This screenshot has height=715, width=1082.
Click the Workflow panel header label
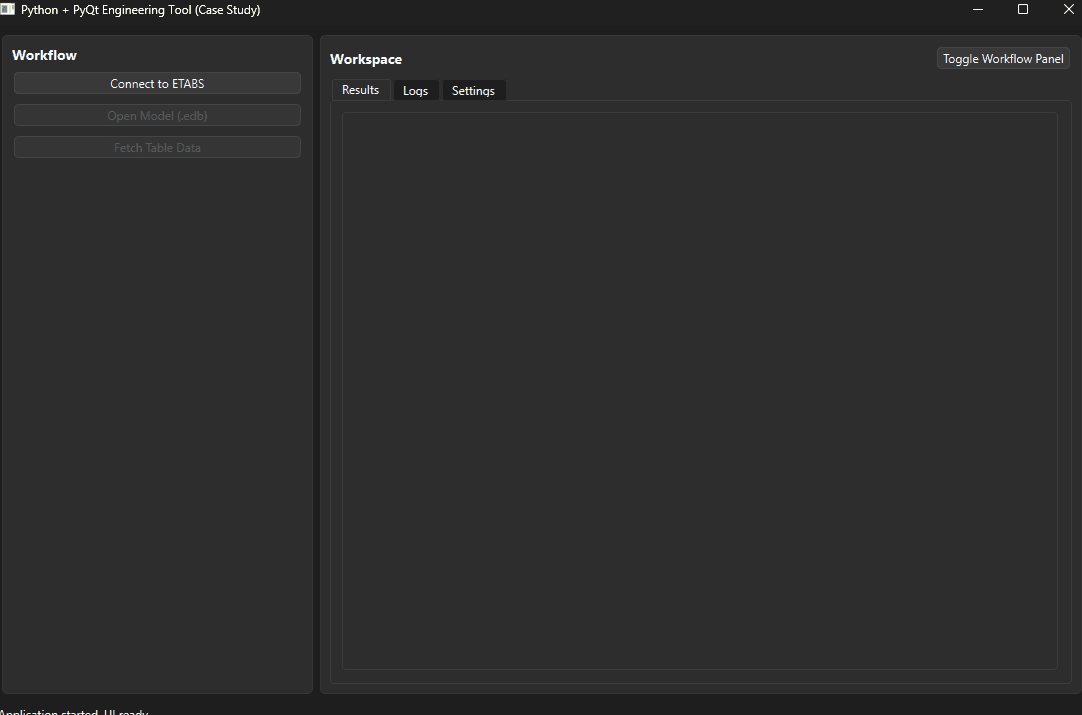44,55
